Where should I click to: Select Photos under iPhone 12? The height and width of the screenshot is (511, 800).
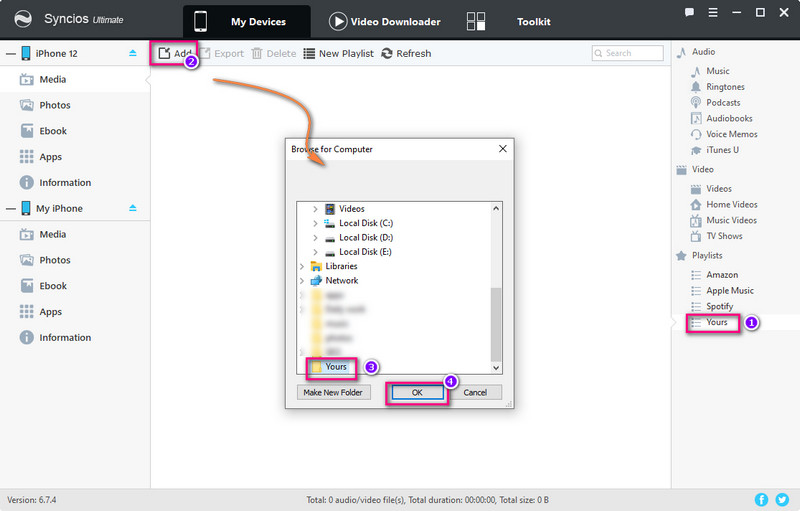75,105
